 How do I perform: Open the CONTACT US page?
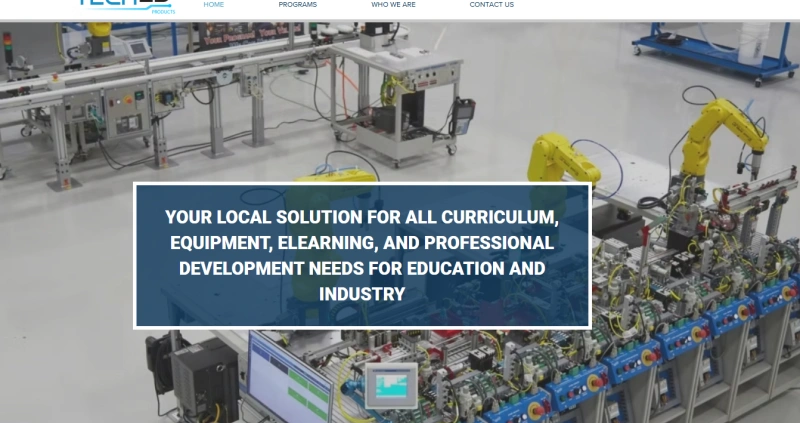(x=491, y=5)
